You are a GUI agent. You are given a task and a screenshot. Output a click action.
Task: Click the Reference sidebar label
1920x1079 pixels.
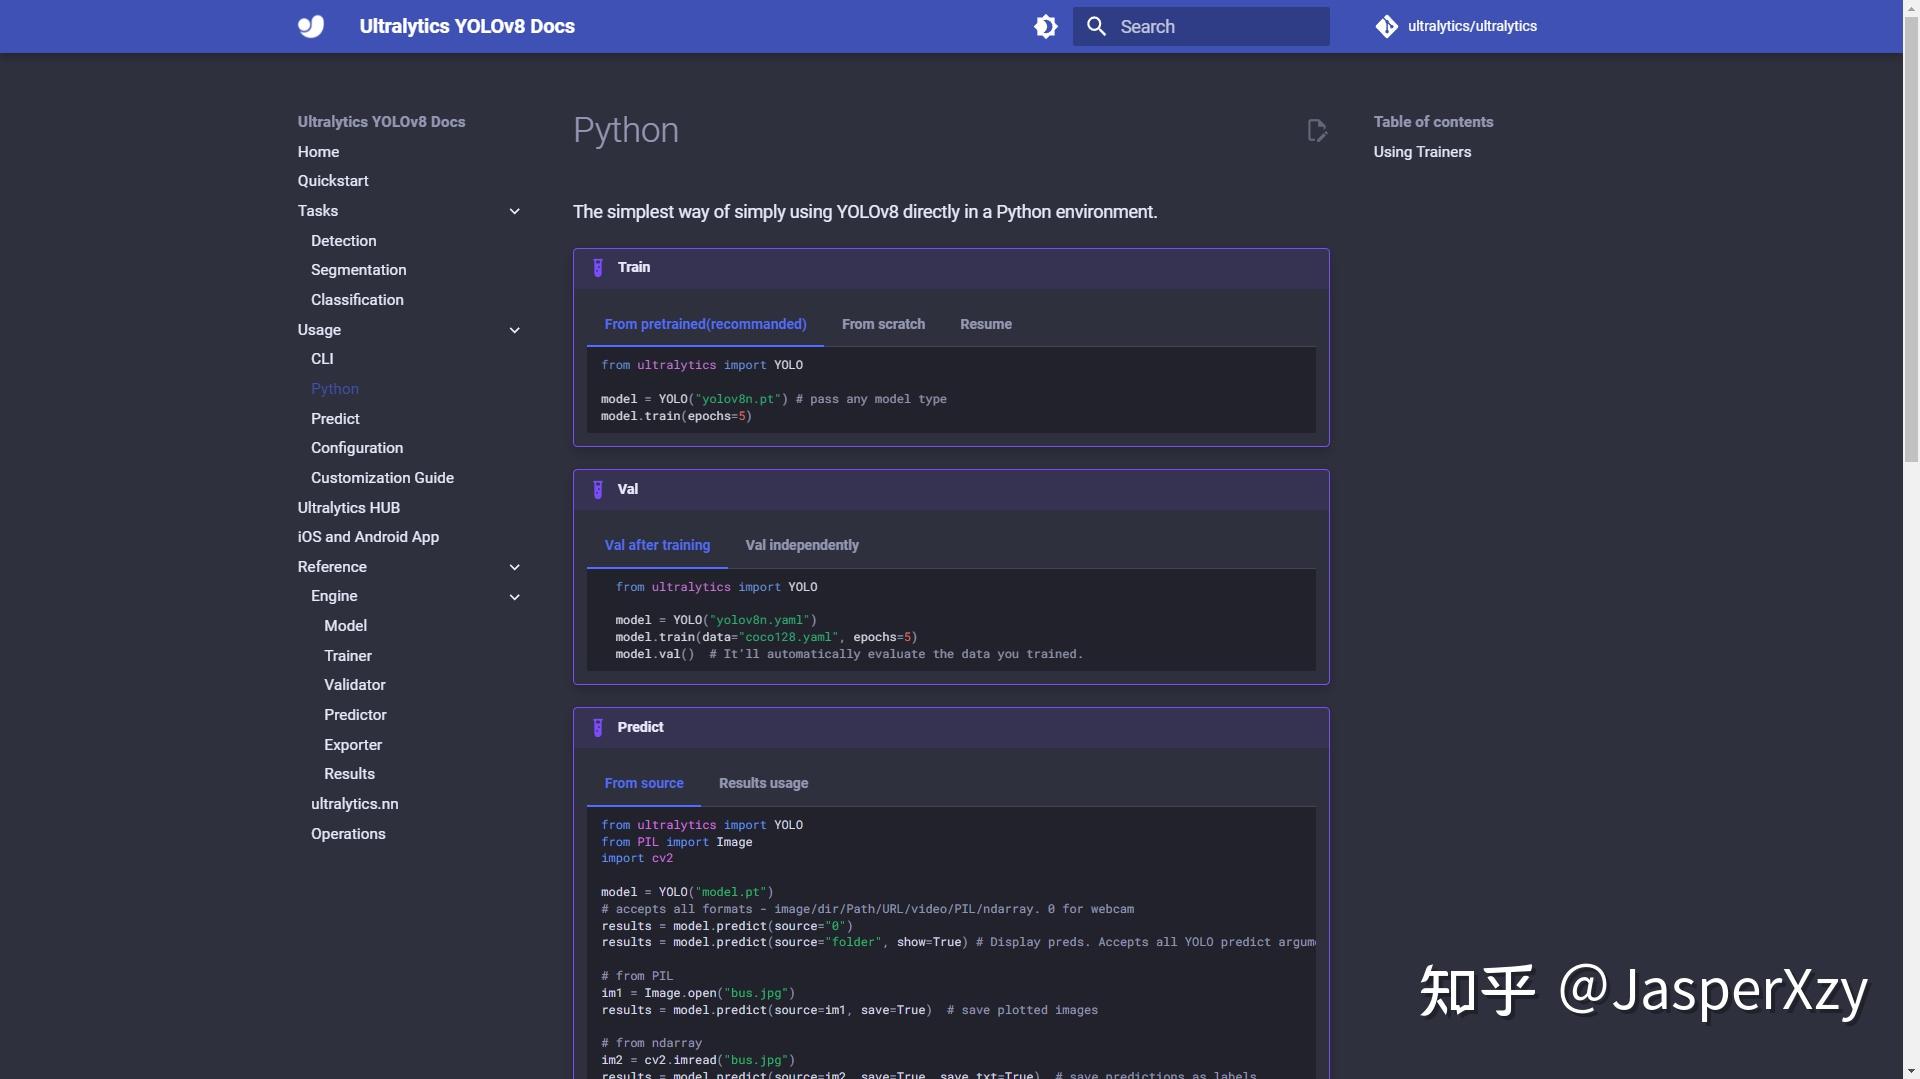[x=332, y=567]
